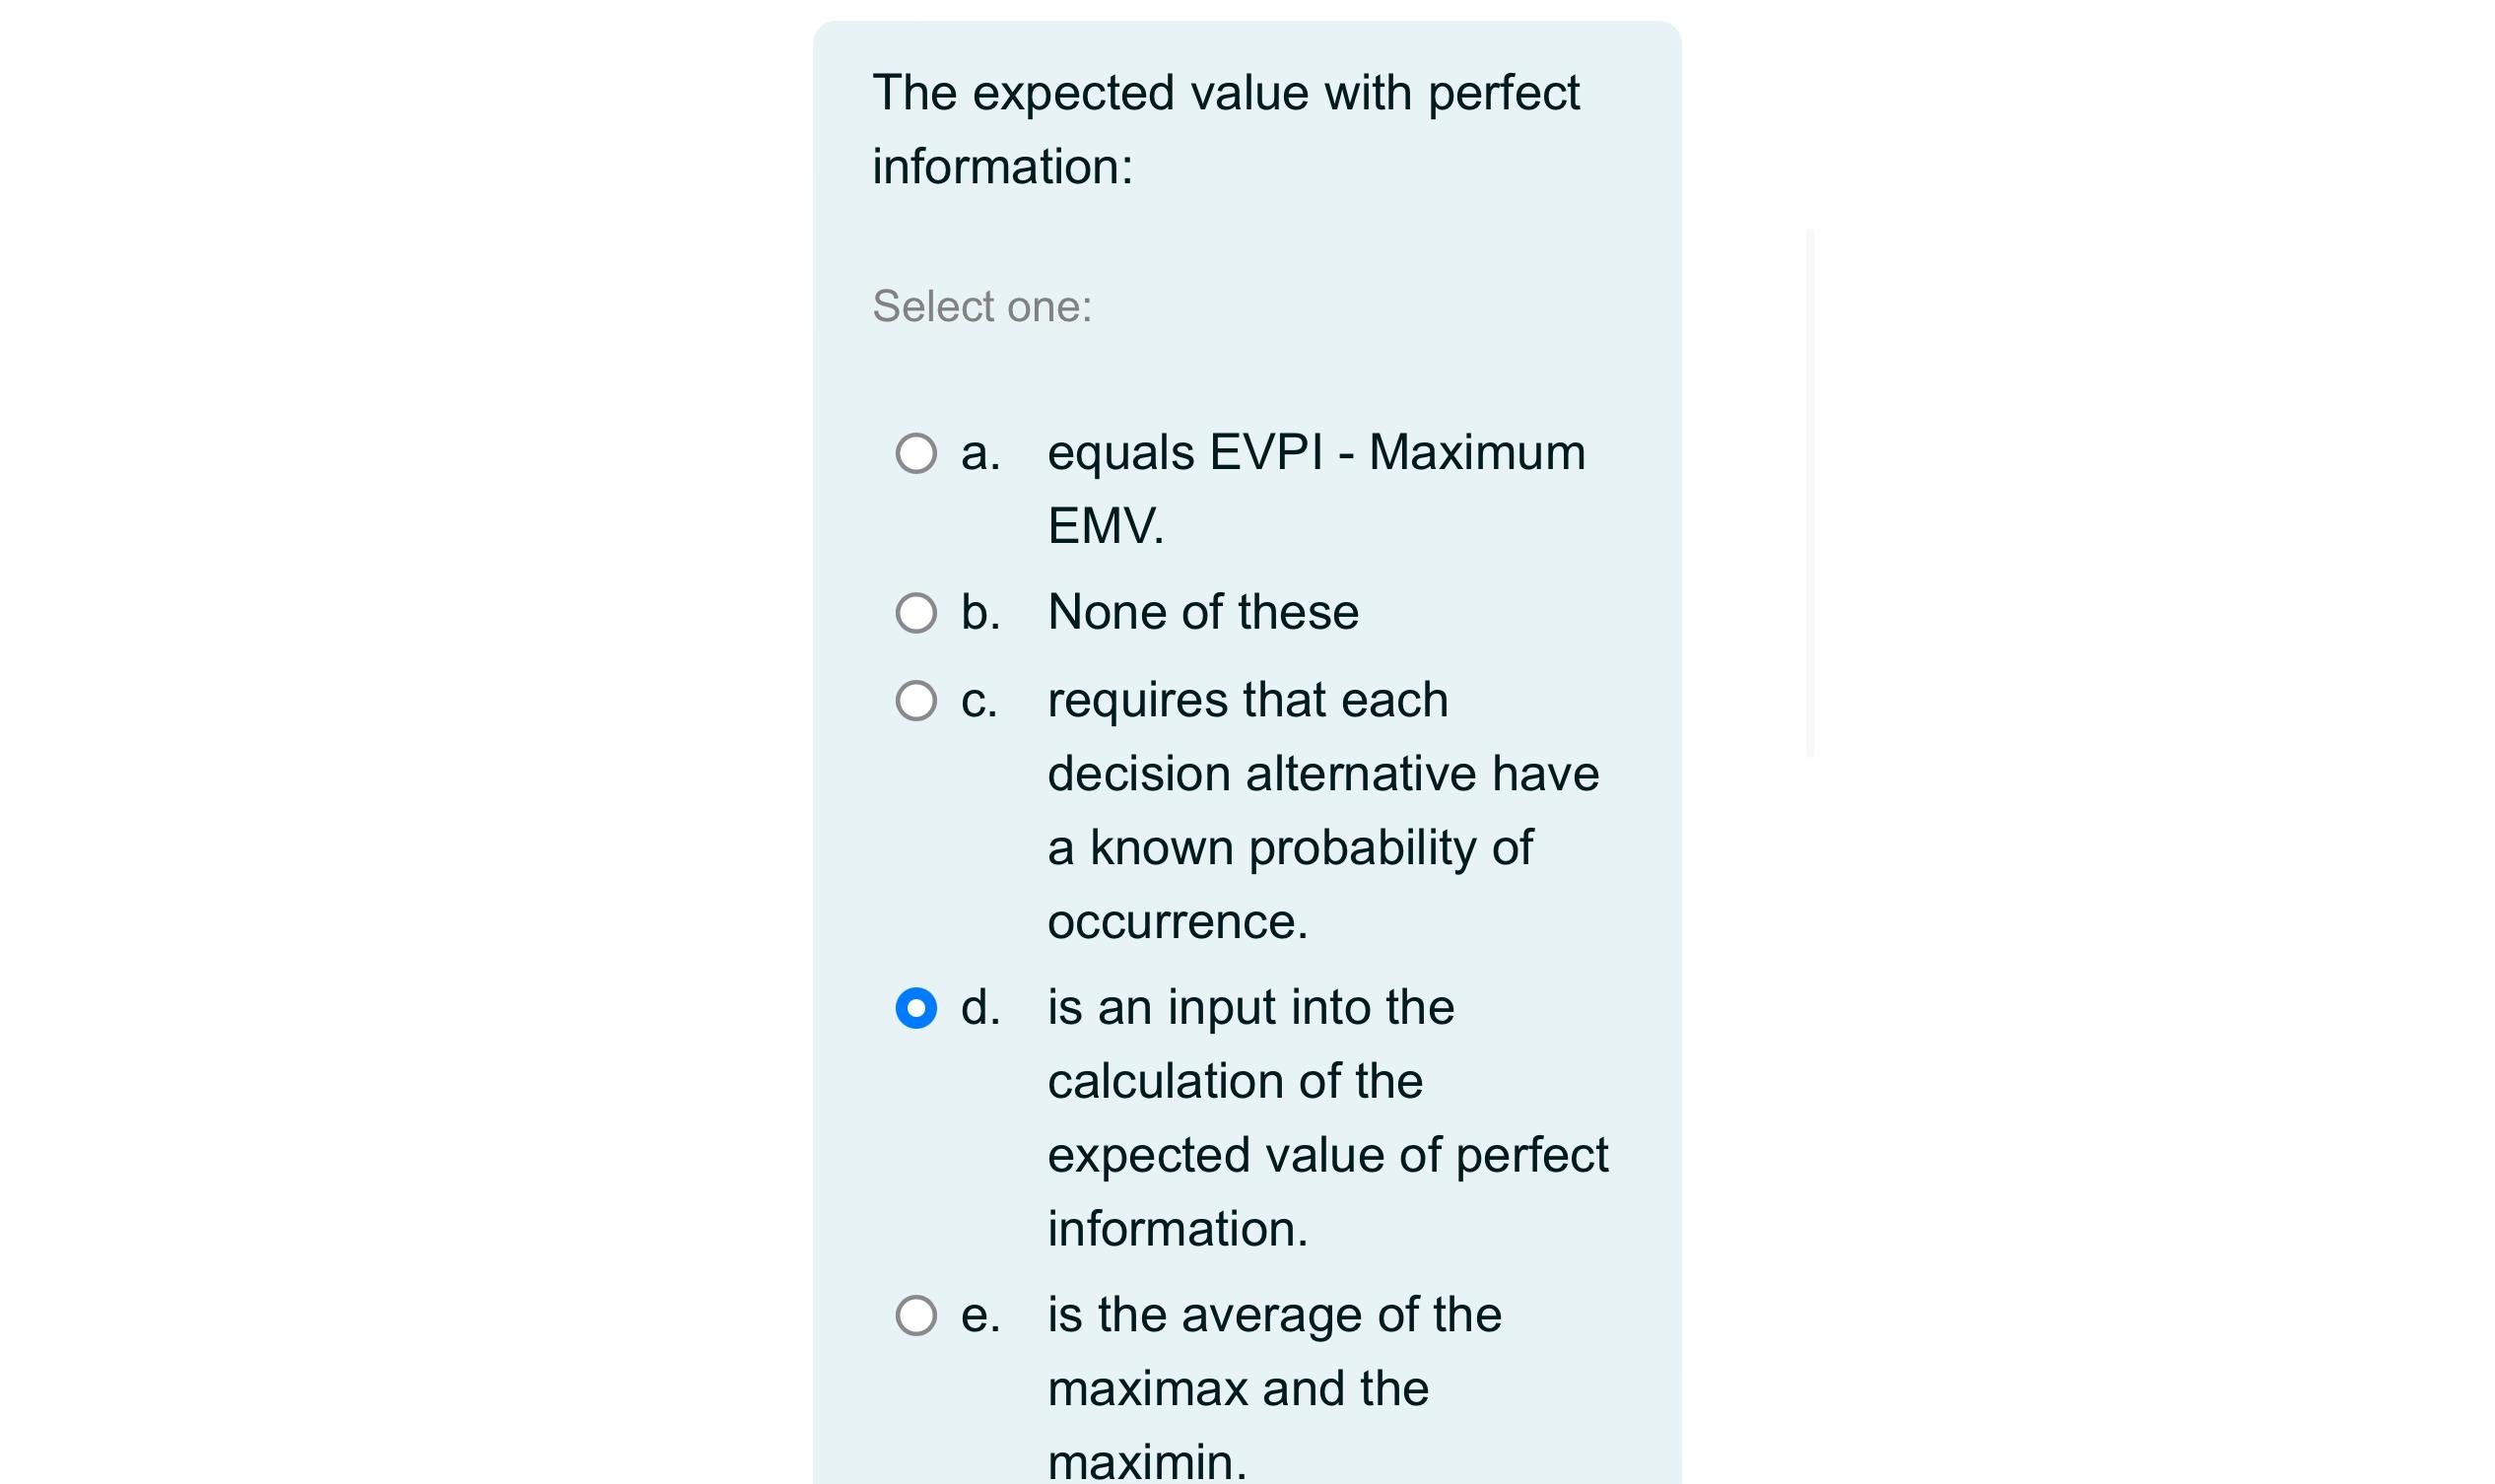Image resolution: width=2495 pixels, height=1484 pixels.
Task: Select radio button for option c
Action: 916,700
